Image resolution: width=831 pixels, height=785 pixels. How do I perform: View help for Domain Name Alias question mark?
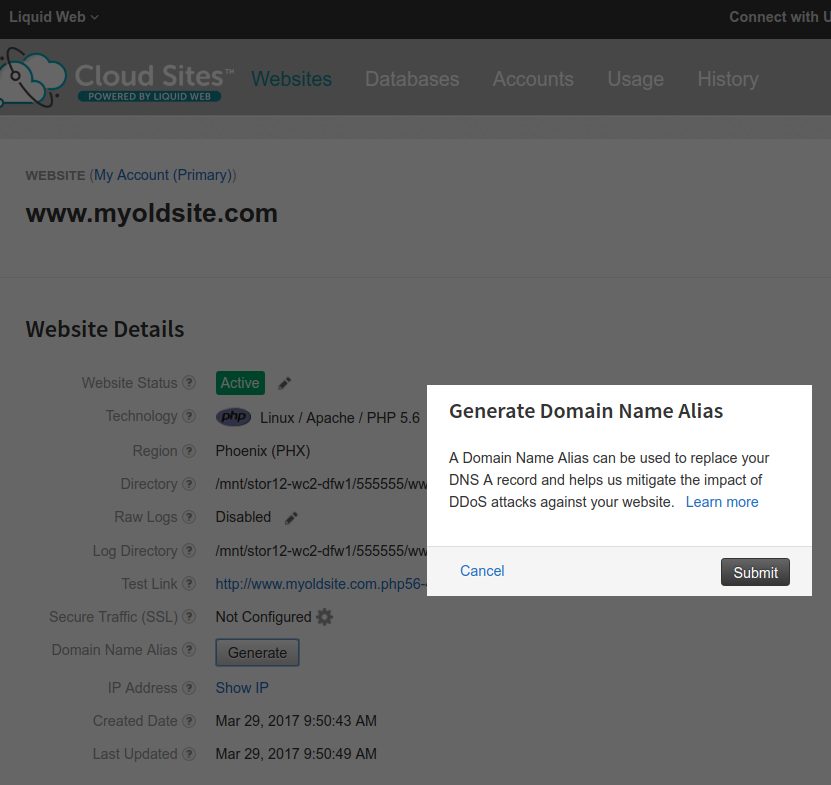pyautogui.click(x=190, y=650)
